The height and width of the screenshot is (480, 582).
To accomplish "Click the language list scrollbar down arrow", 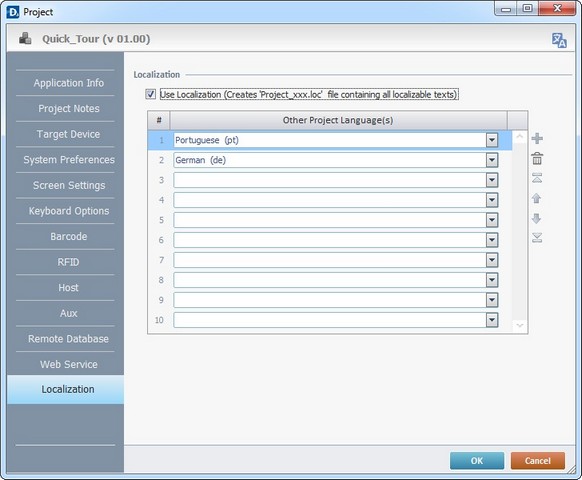I will 520,325.
